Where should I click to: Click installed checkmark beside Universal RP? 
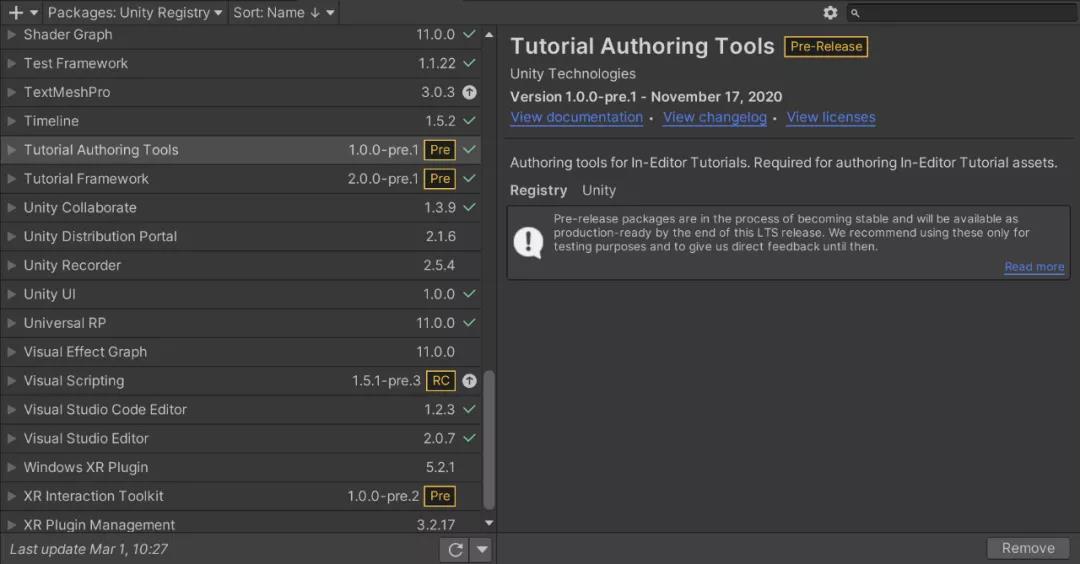pos(469,323)
